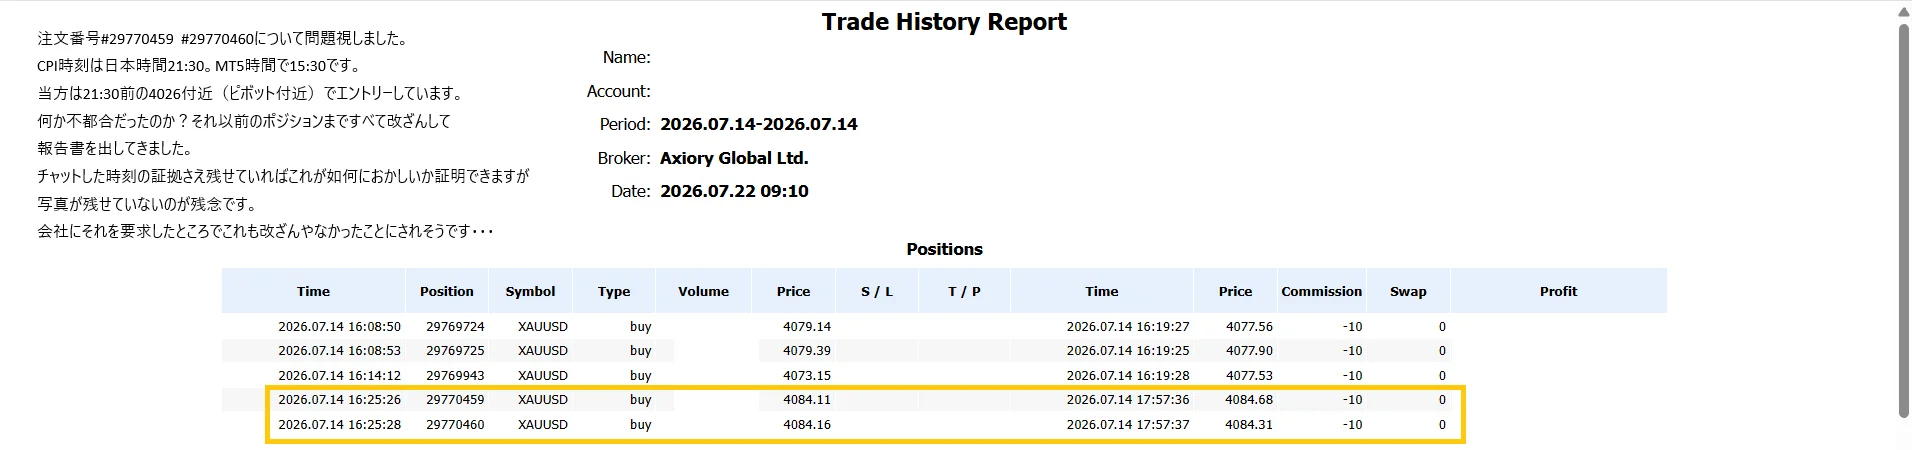Click close price 4084.68
The image size is (1912, 450).
coord(1249,399)
